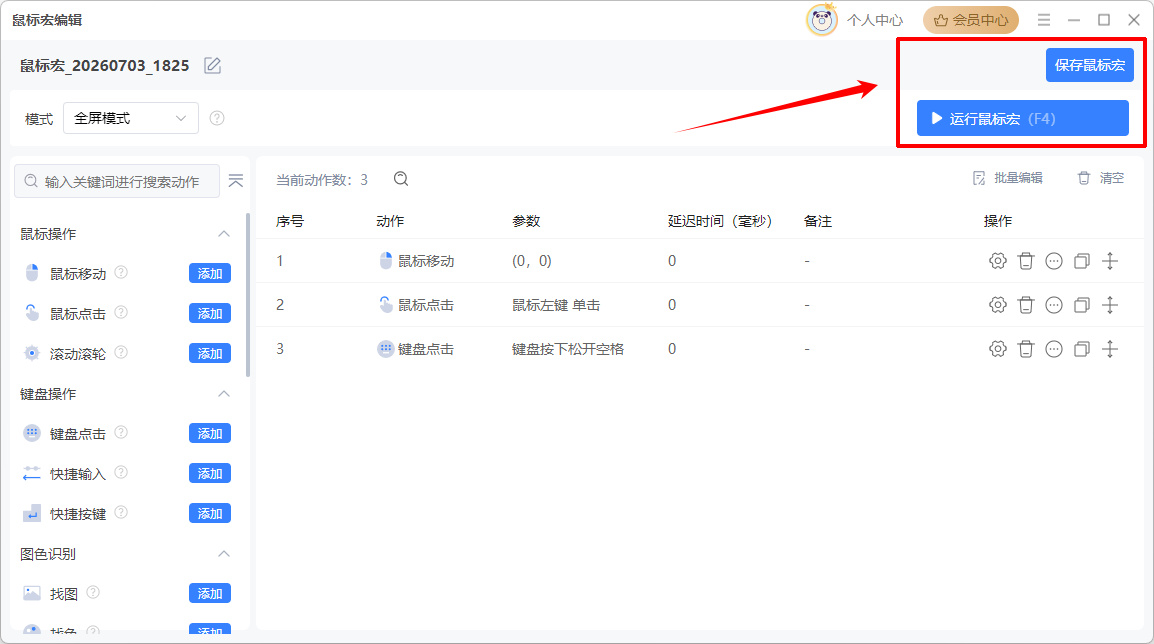Viewport: 1154px width, 644px height.
Task: Click the left panel scrollbar
Action: [248, 294]
